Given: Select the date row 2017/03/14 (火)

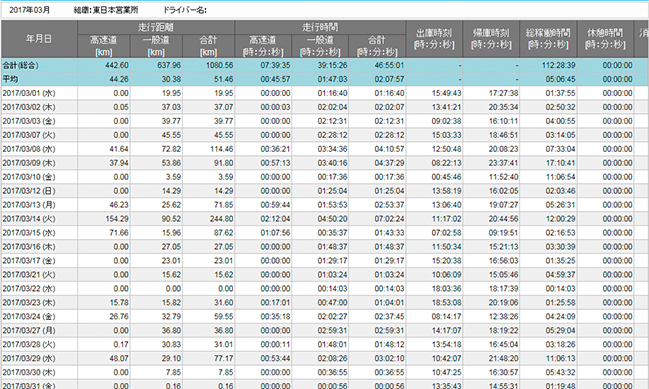Looking at the screenshot, I should point(29,219).
